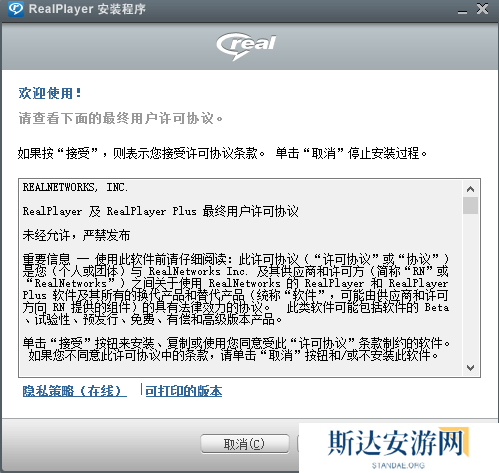Click the license scrollbar up arrow
Screen dimensions: 499x473
[470, 189]
